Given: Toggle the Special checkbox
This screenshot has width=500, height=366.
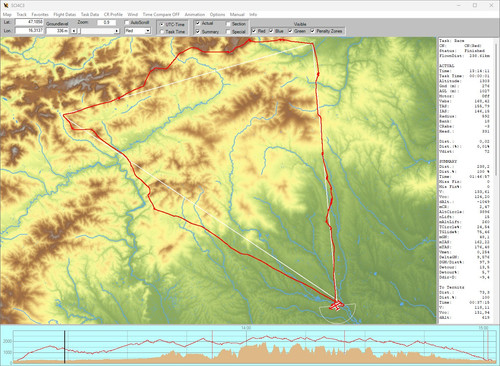Looking at the screenshot, I should tap(228, 32).
